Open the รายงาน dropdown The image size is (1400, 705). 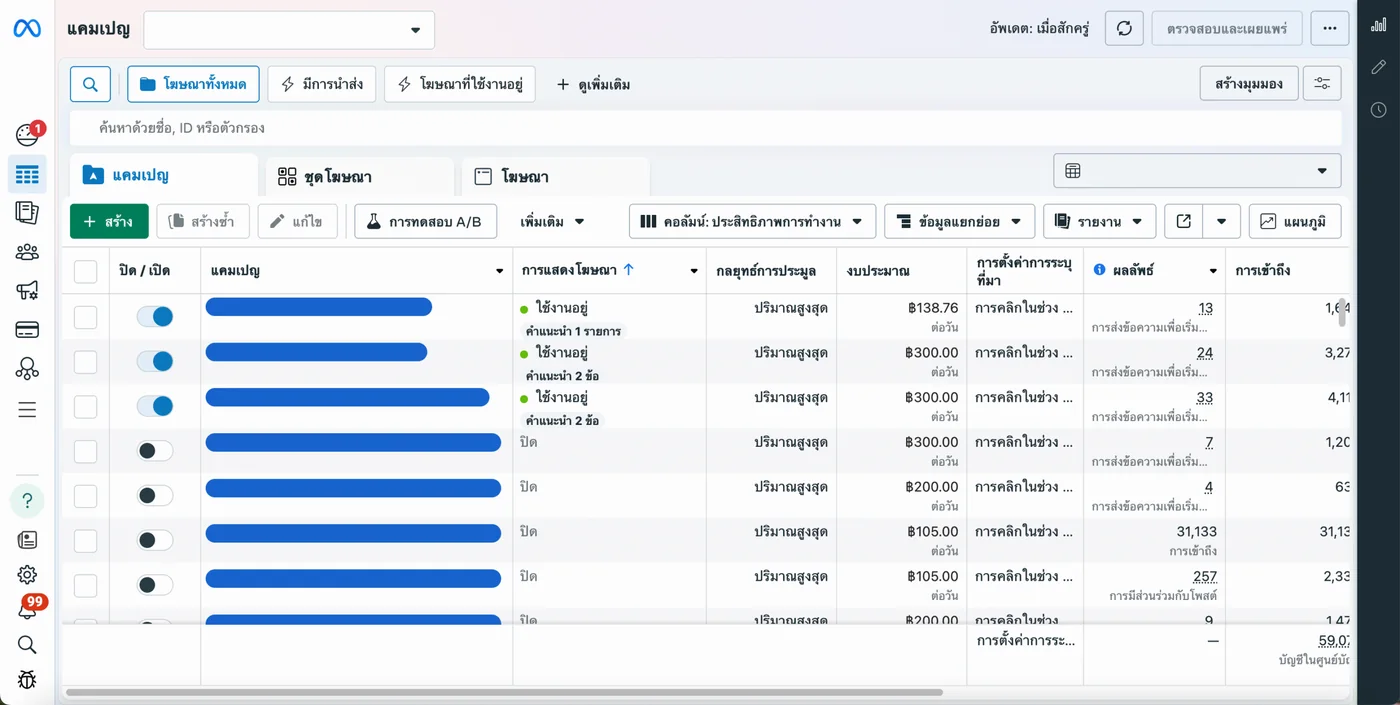(x=1099, y=221)
